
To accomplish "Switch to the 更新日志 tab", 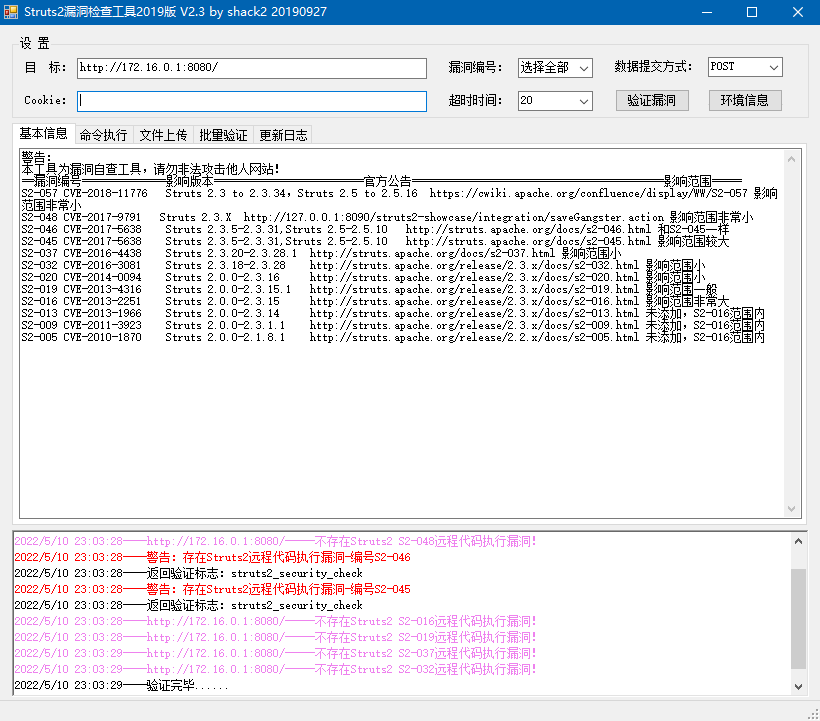I will (283, 135).
